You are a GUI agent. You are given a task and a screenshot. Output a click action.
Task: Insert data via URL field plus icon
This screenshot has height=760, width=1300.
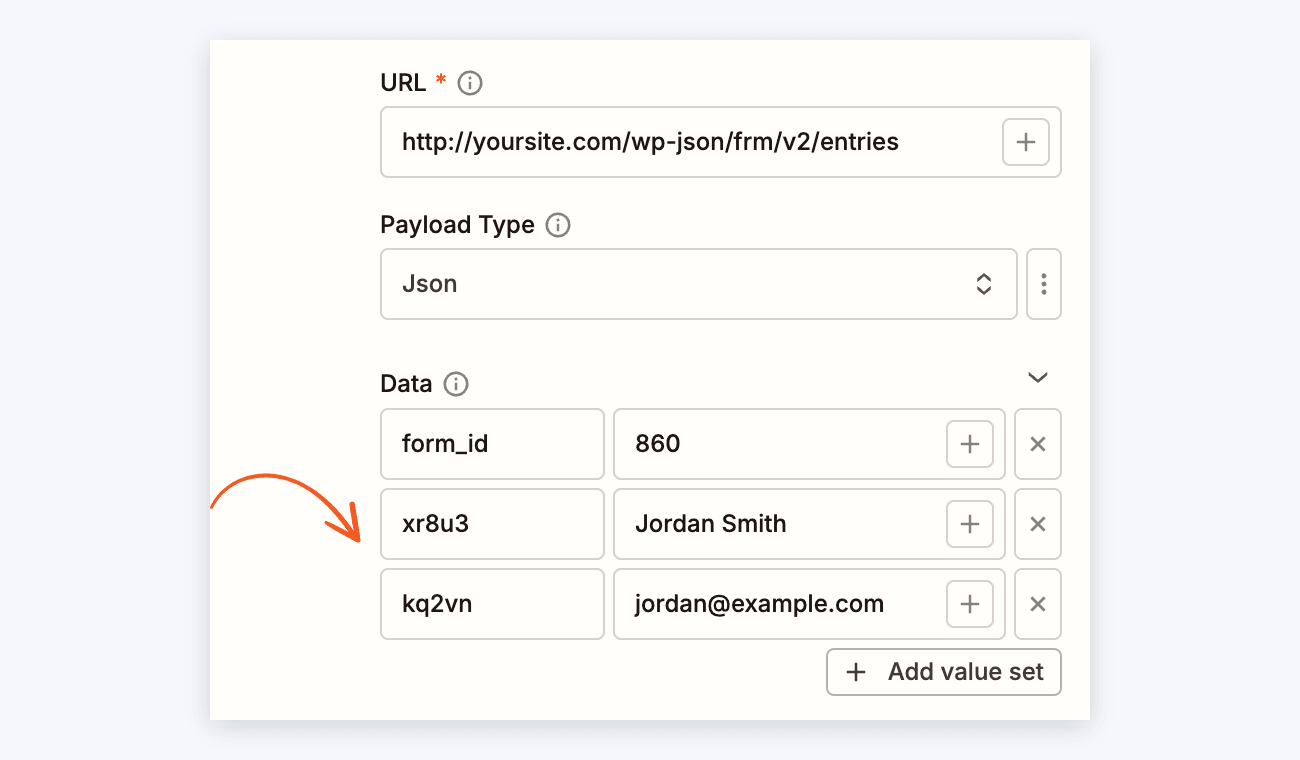(x=1026, y=142)
